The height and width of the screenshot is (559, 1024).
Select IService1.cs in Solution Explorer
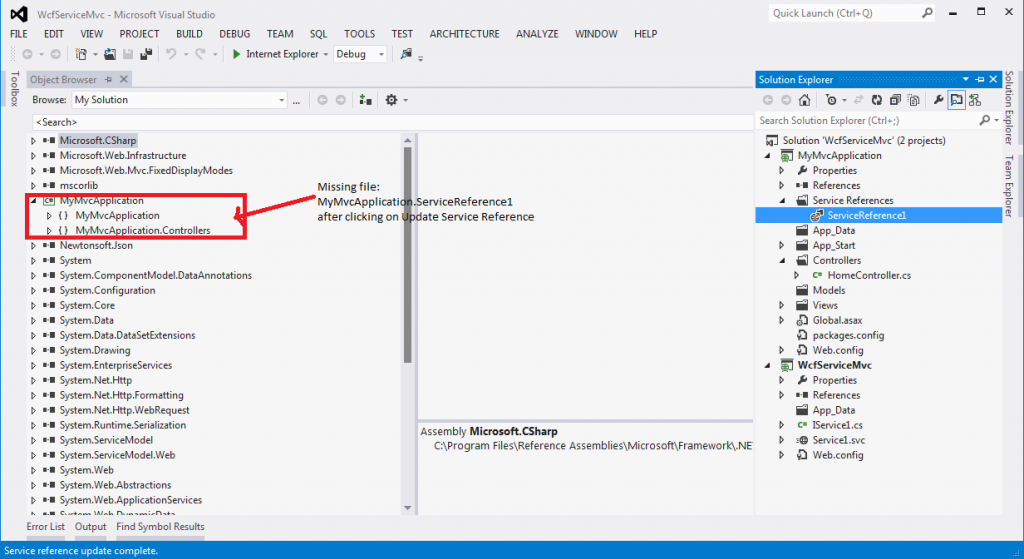[837, 425]
